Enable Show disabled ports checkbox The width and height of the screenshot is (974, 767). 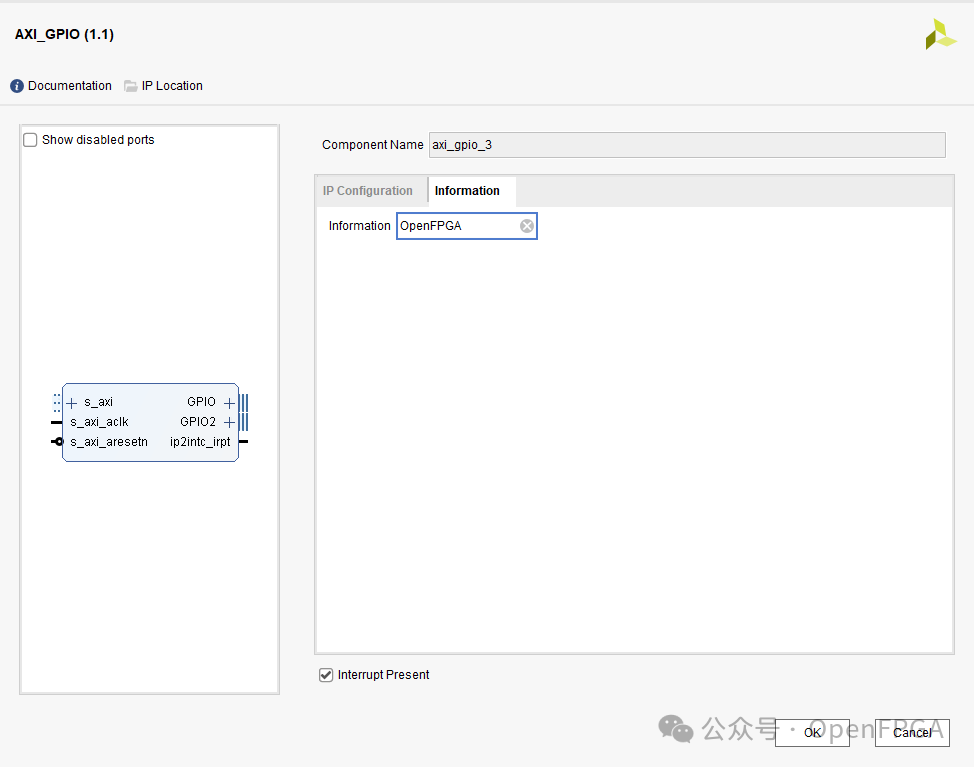[x=30, y=140]
